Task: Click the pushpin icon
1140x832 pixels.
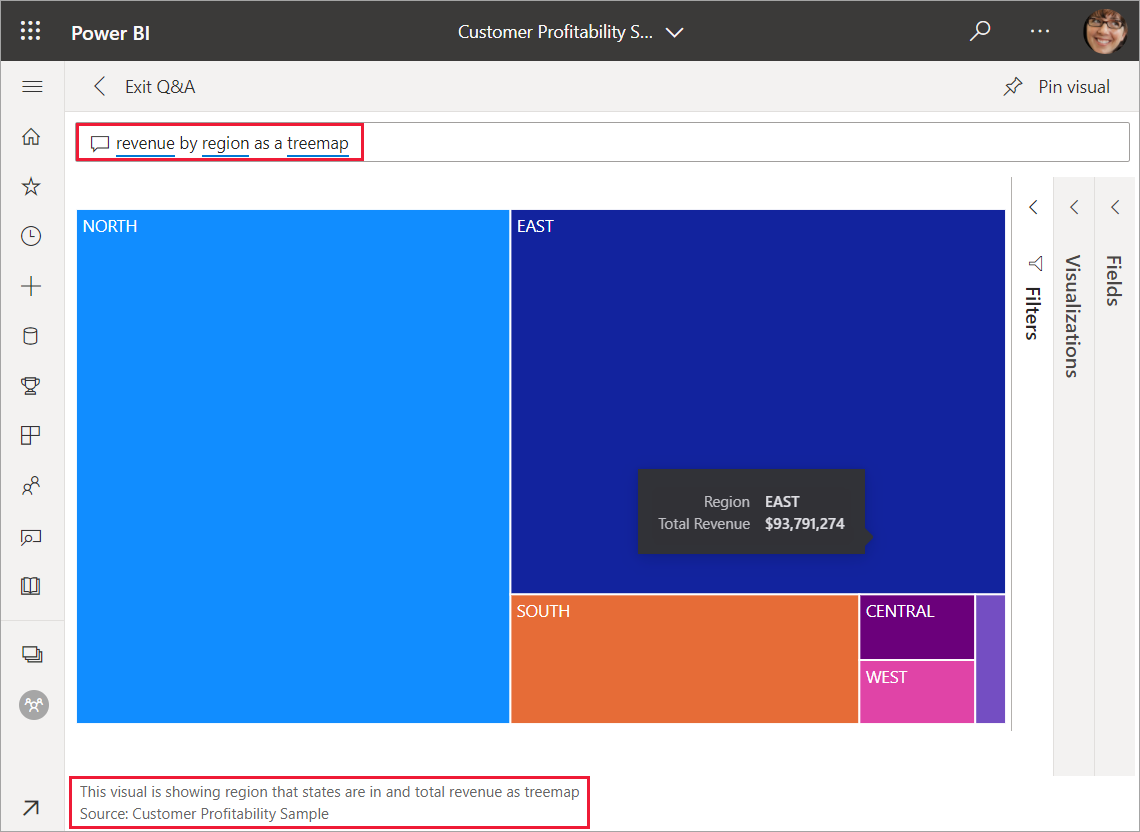Action: coord(1013,87)
